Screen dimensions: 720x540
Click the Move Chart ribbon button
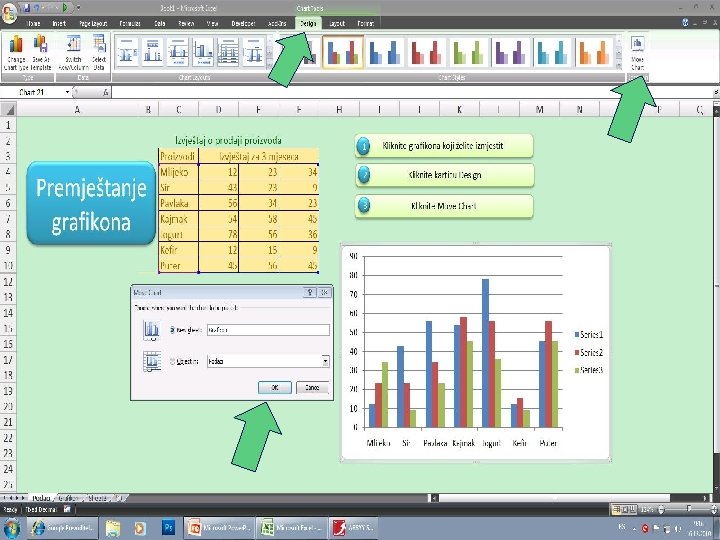pyautogui.click(x=637, y=53)
